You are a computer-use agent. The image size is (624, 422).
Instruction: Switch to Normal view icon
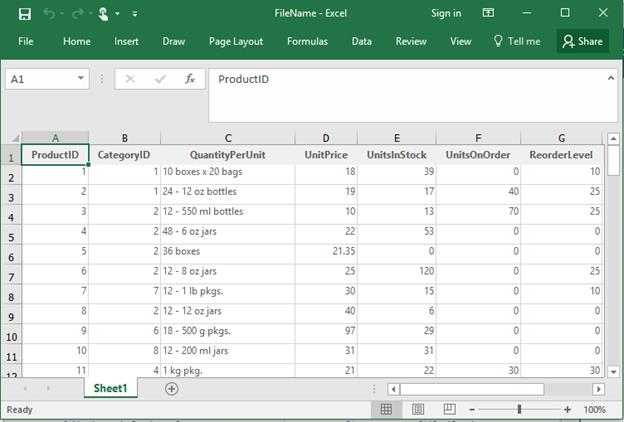click(x=386, y=409)
